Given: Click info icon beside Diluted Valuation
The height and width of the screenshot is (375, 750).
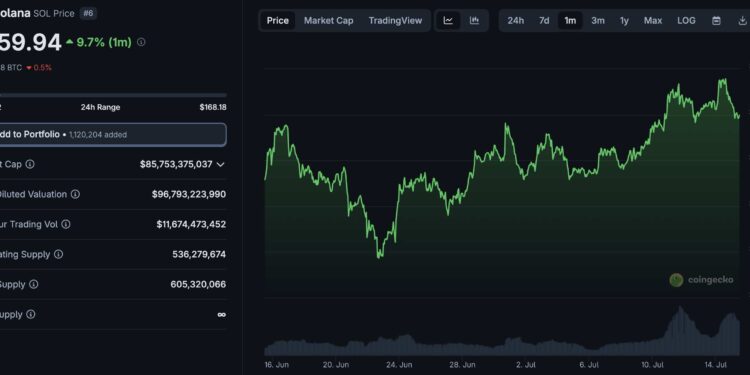Looking at the screenshot, I should tap(75, 194).
